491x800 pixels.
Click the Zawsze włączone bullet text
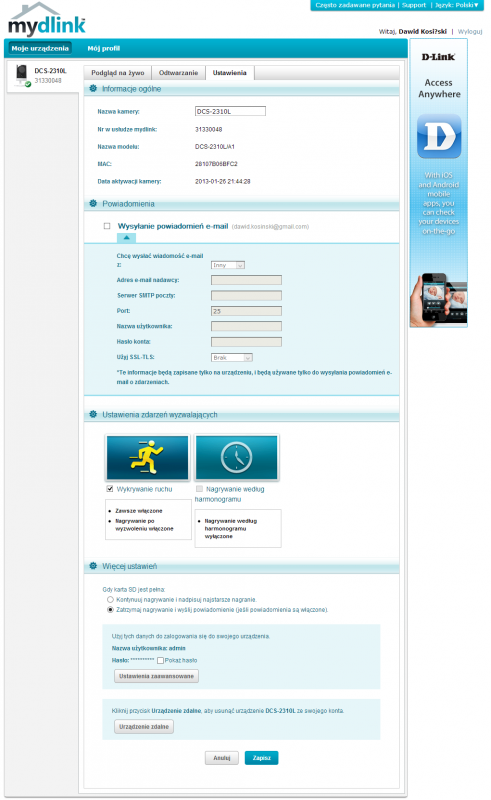click(138, 511)
